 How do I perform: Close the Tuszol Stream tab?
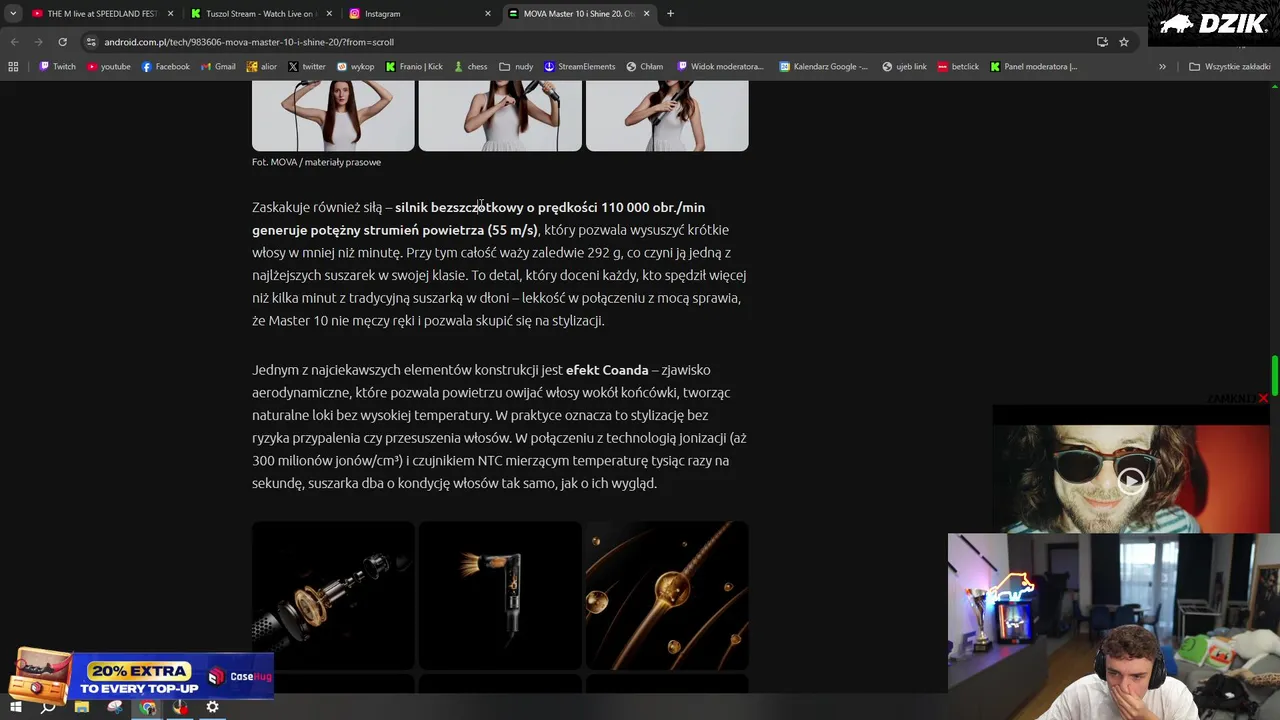(329, 14)
